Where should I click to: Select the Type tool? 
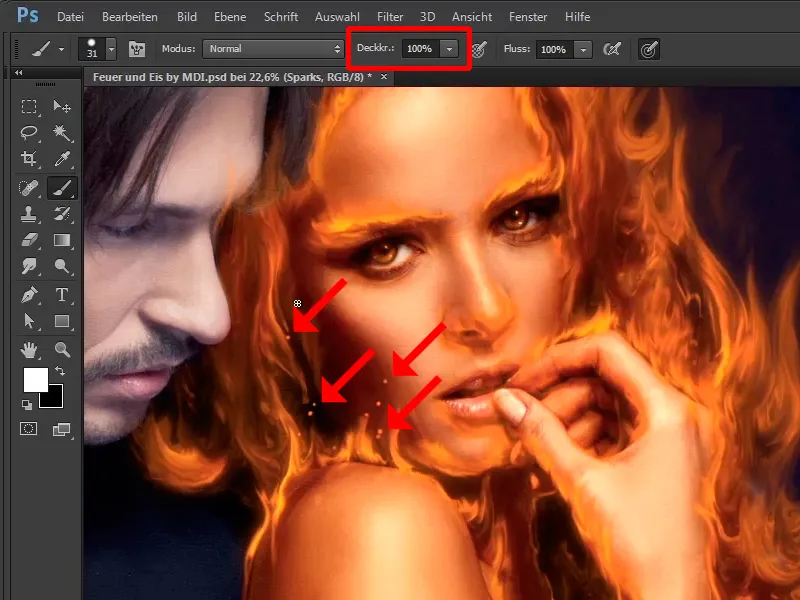pos(62,295)
